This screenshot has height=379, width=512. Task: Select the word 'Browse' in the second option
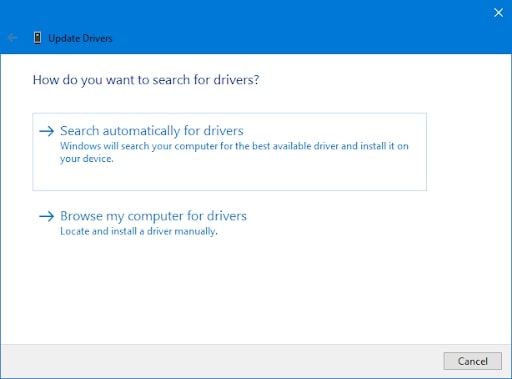click(81, 216)
